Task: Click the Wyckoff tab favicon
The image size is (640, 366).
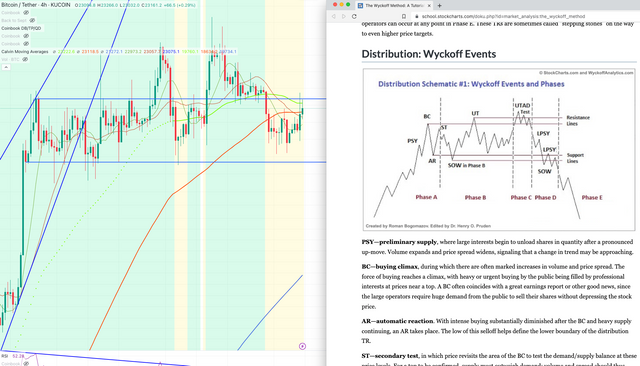Action: click(360, 6)
